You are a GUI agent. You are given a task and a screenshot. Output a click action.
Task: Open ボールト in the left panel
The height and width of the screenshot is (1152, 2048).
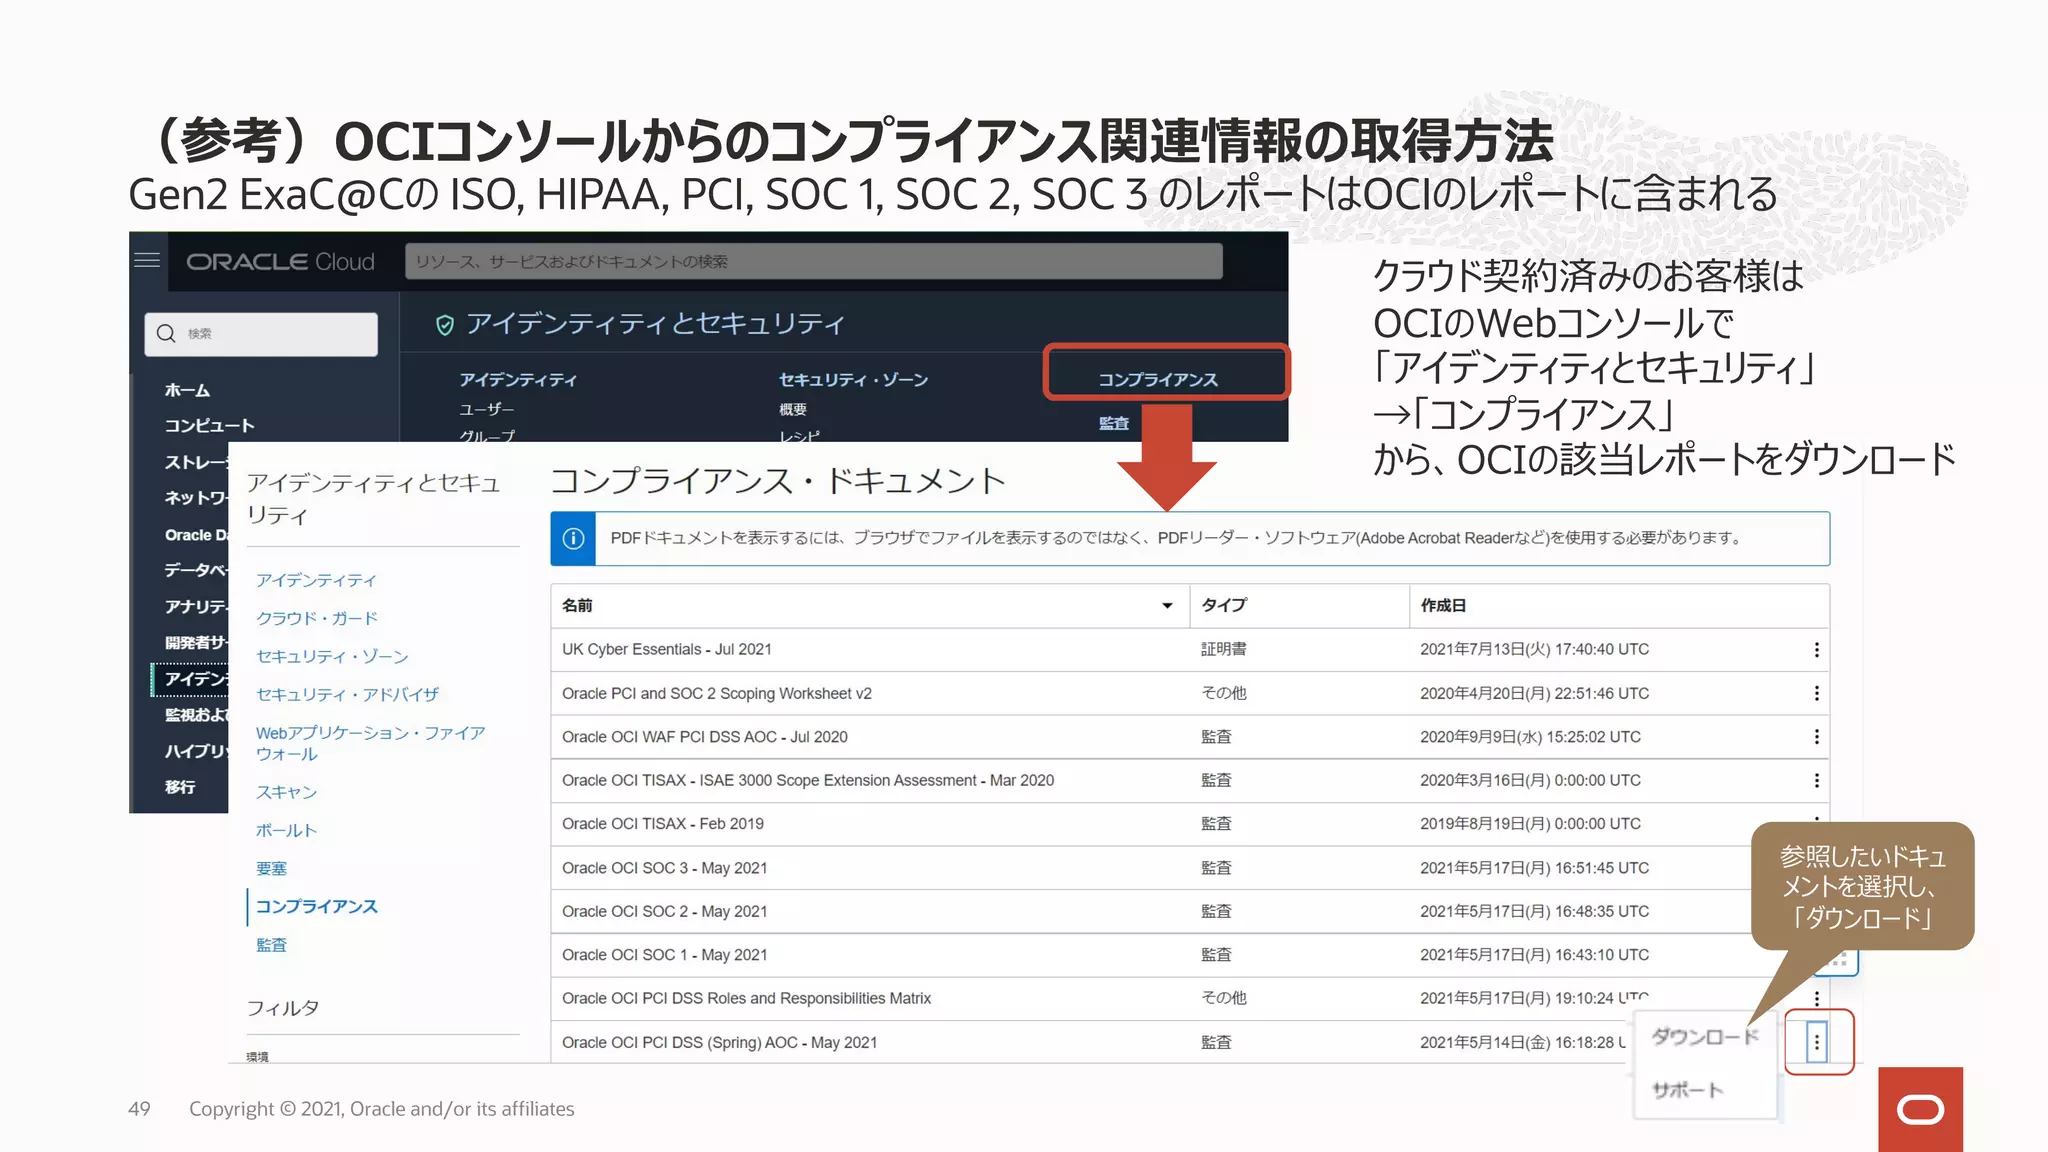[286, 830]
